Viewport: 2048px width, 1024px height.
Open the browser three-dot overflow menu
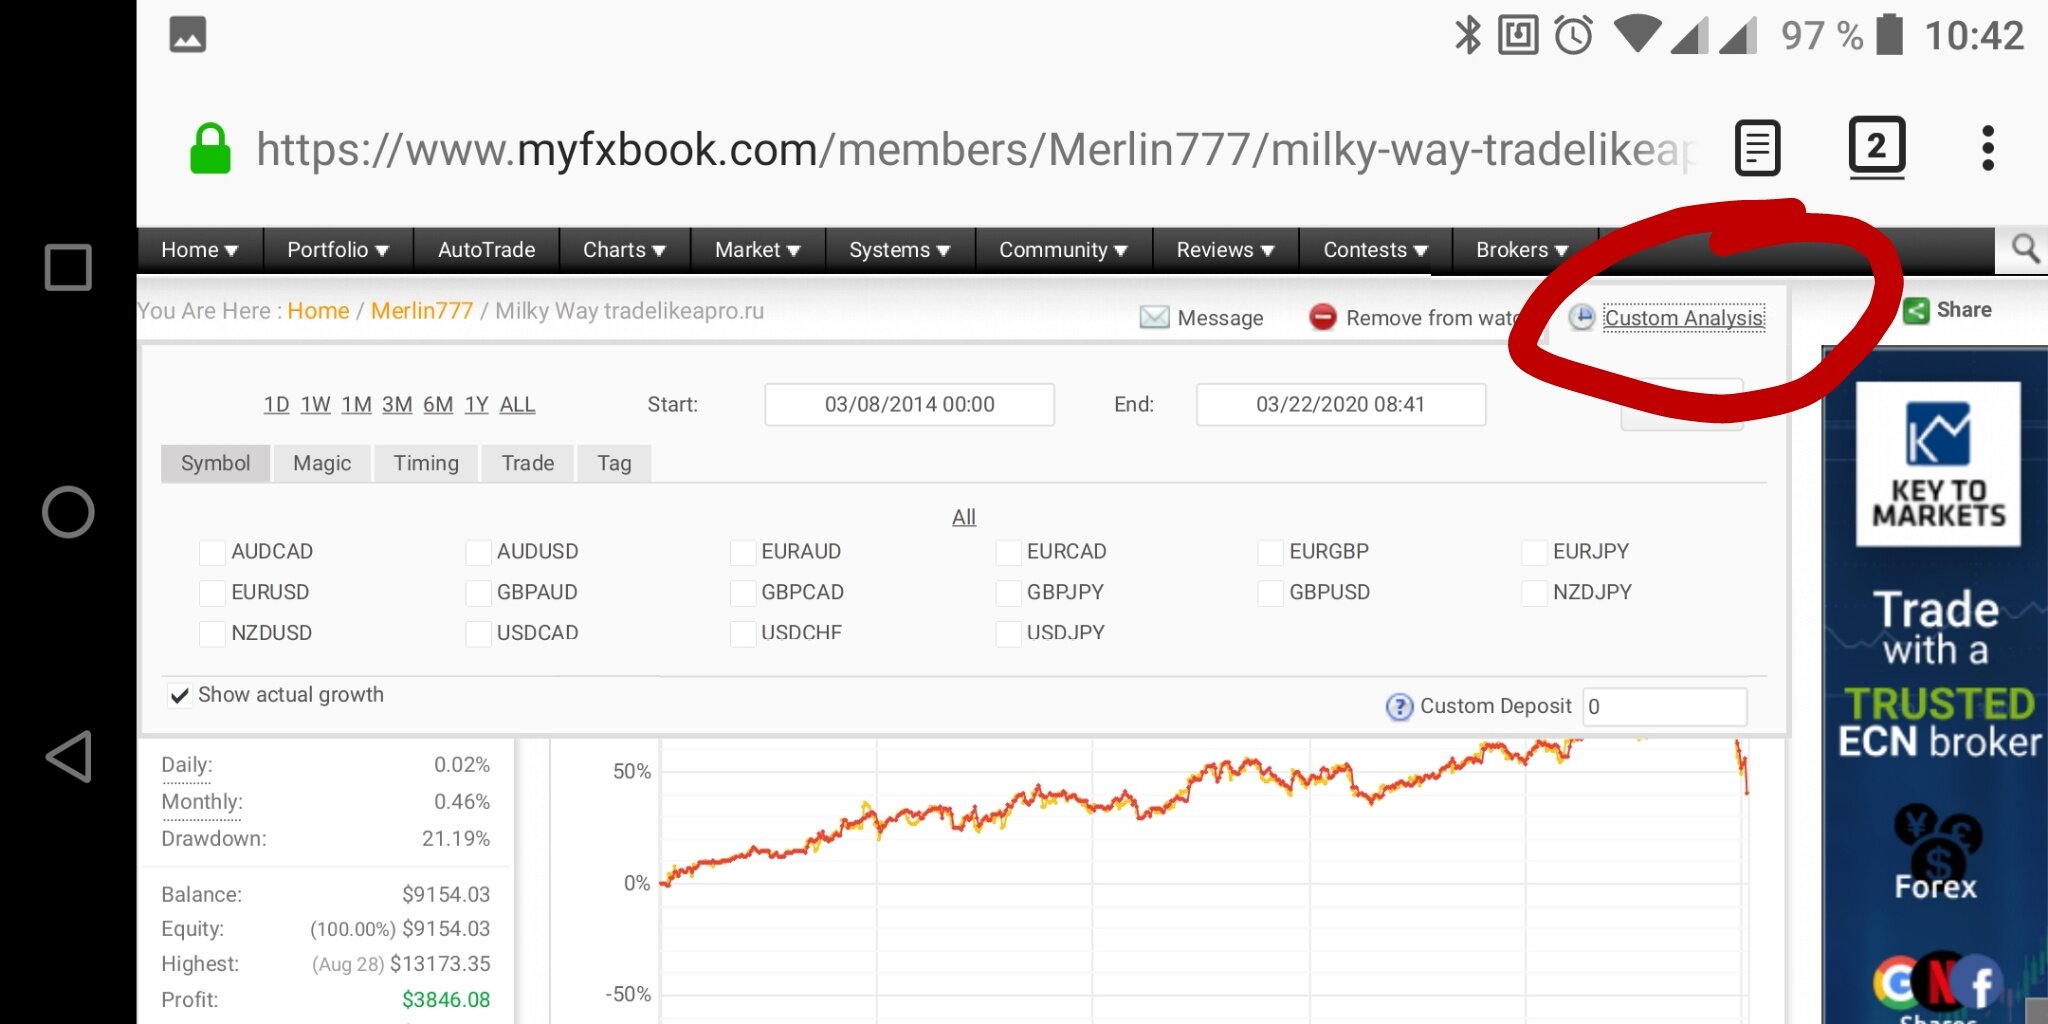tap(1987, 148)
